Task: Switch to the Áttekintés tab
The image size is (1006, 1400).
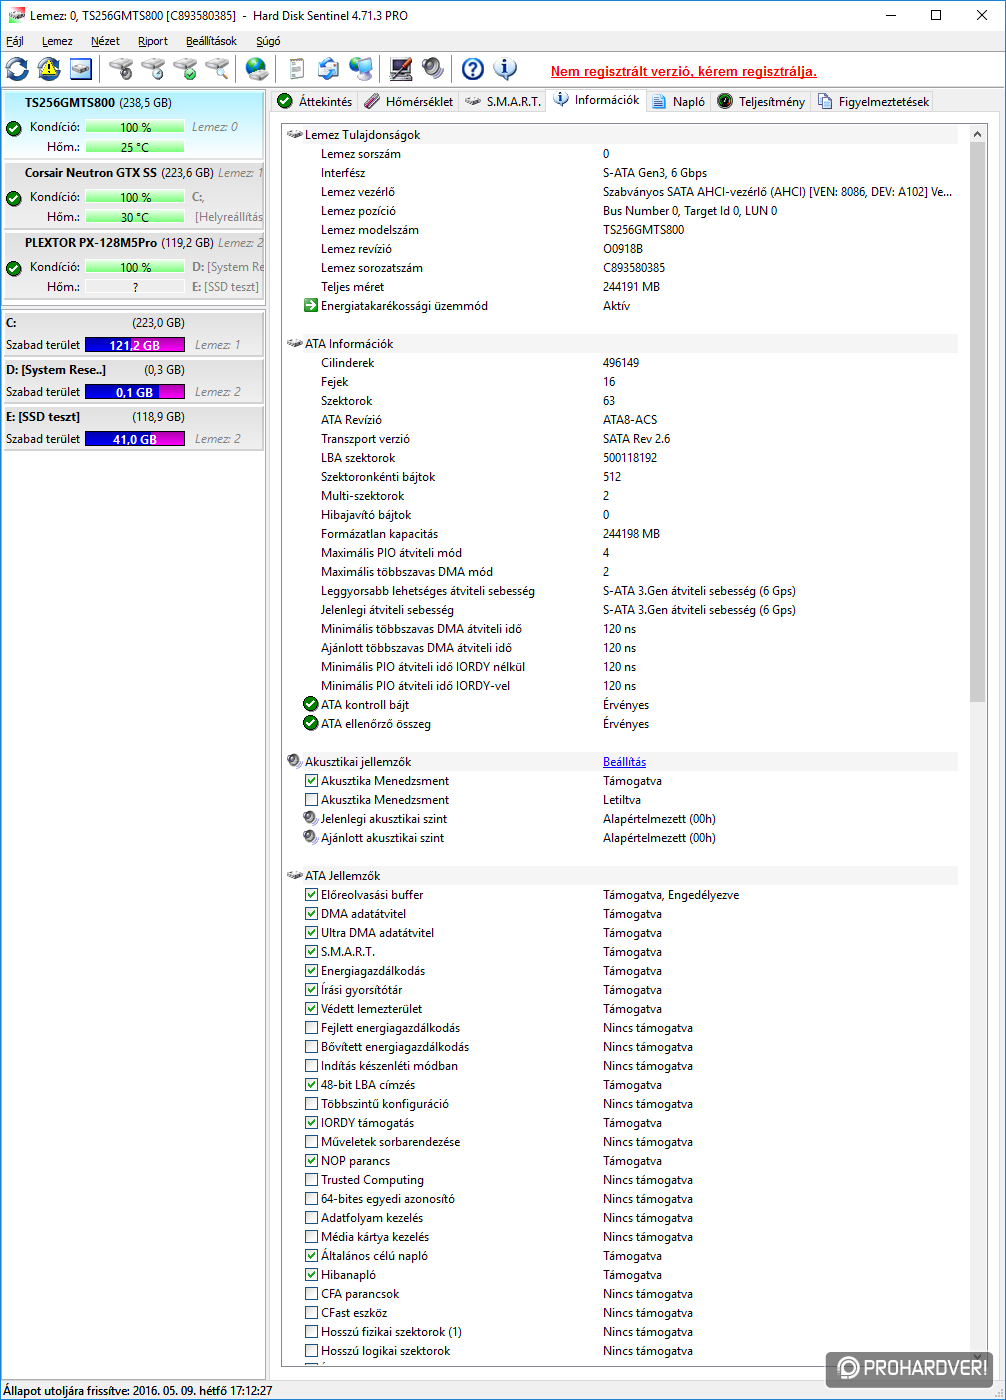Action: (x=314, y=101)
